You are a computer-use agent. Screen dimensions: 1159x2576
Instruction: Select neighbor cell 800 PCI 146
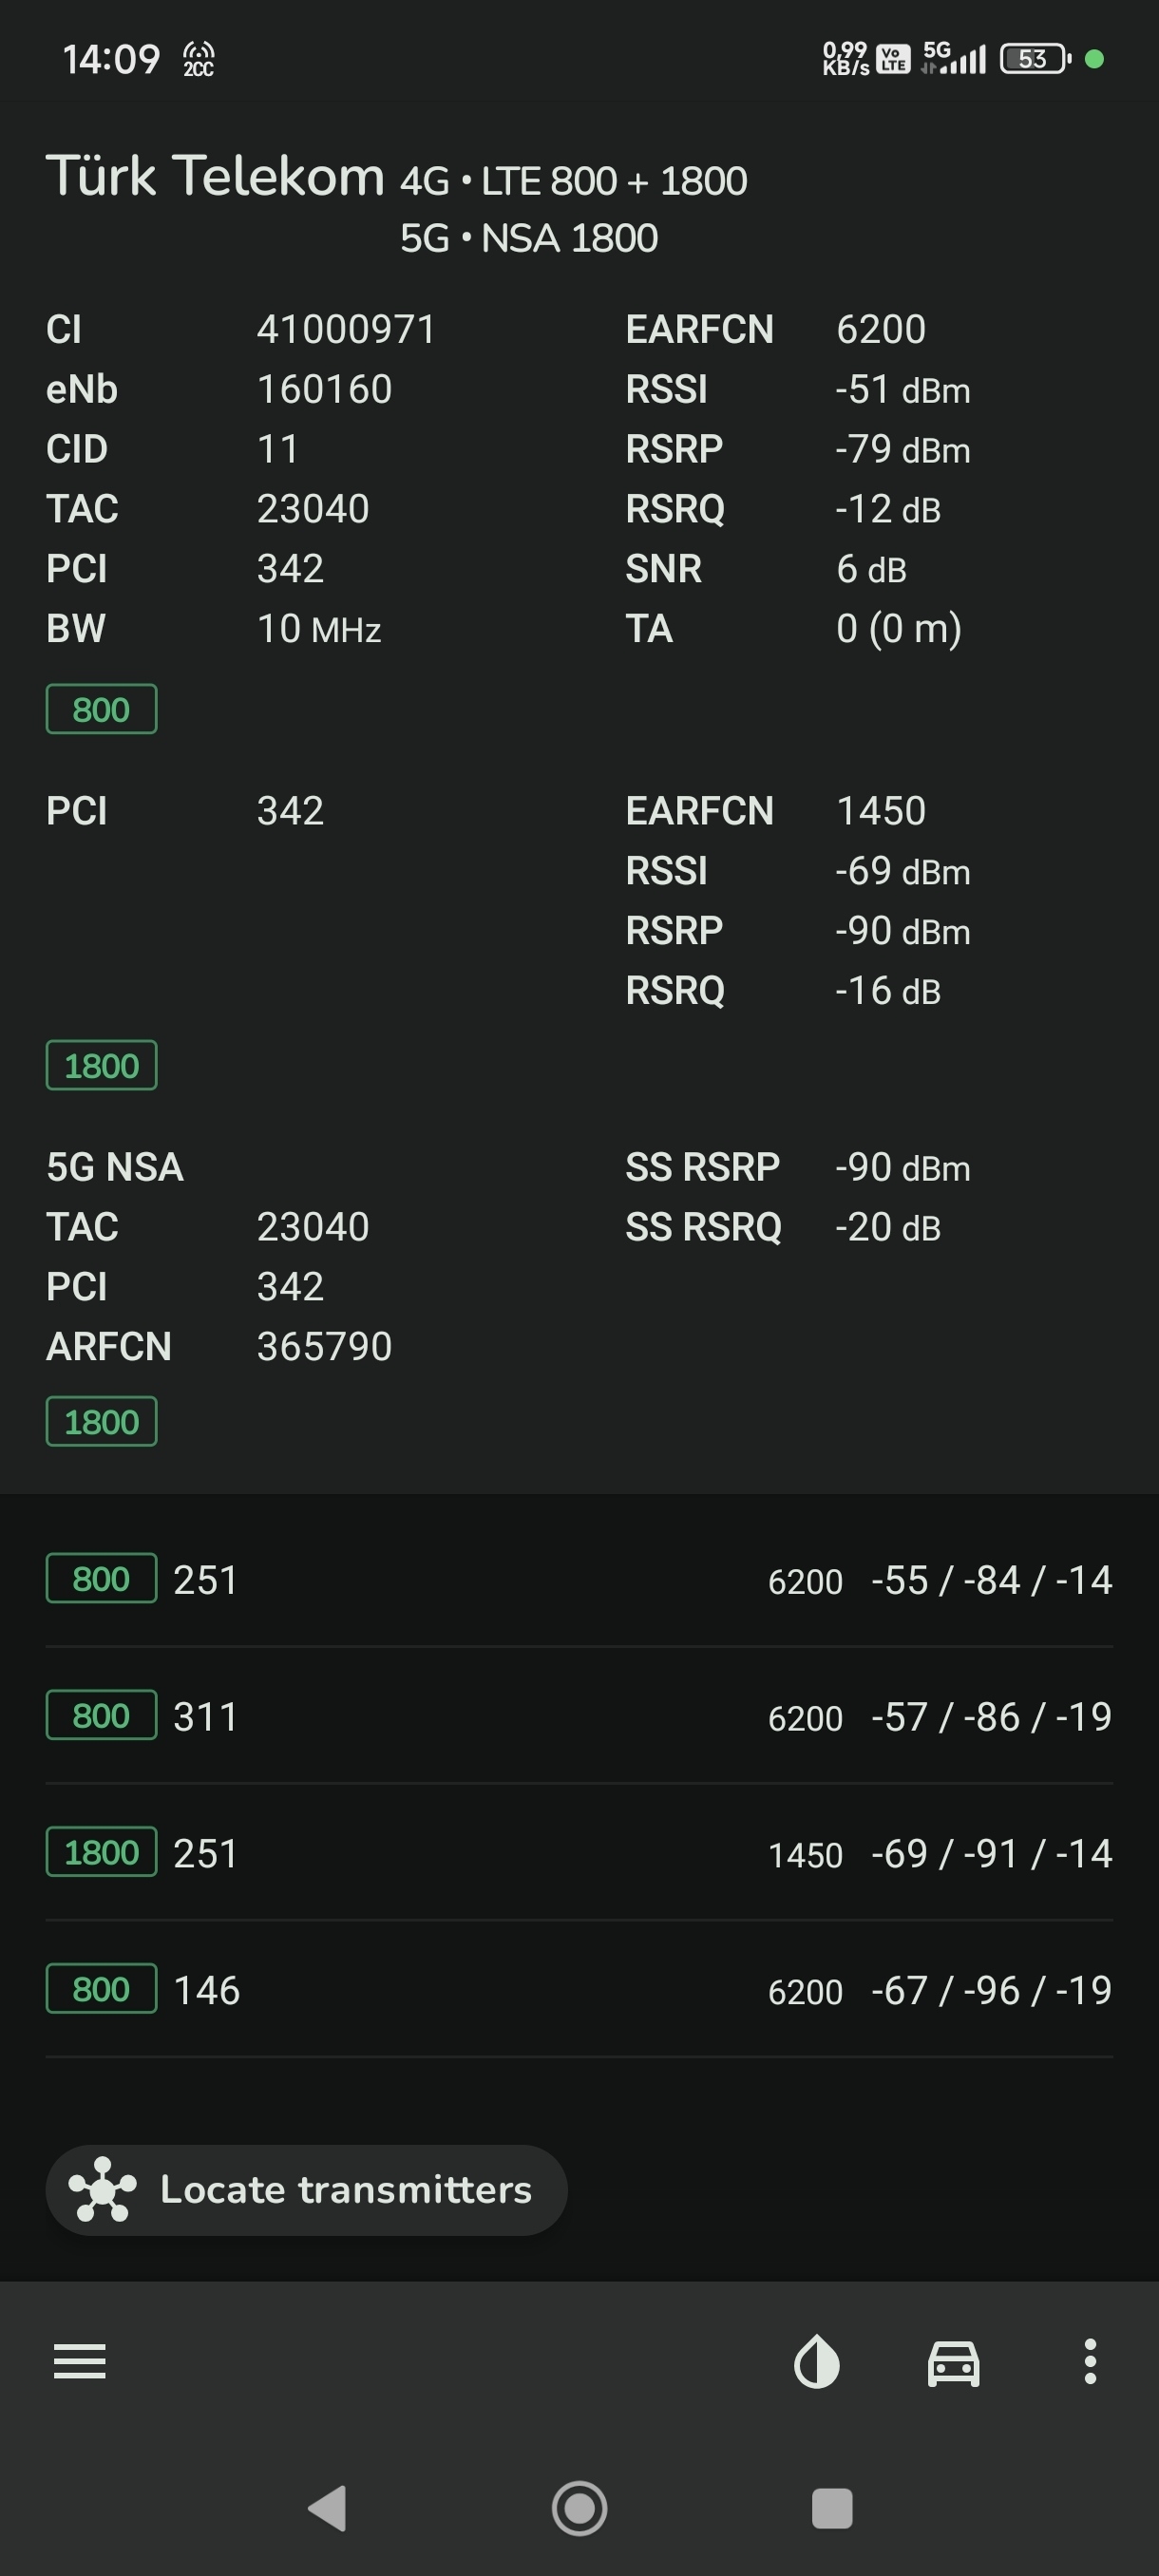click(579, 1990)
